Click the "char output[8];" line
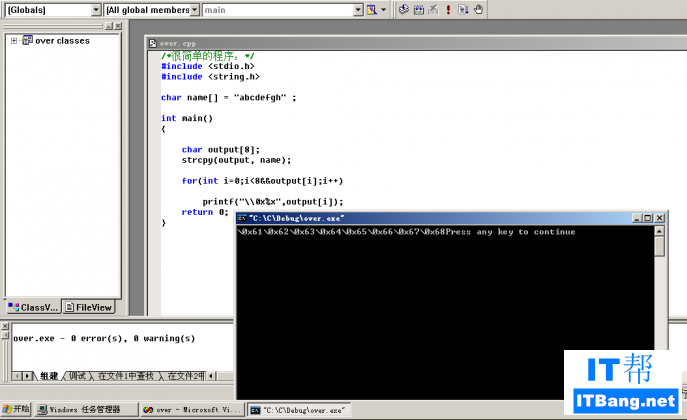 click(221, 149)
